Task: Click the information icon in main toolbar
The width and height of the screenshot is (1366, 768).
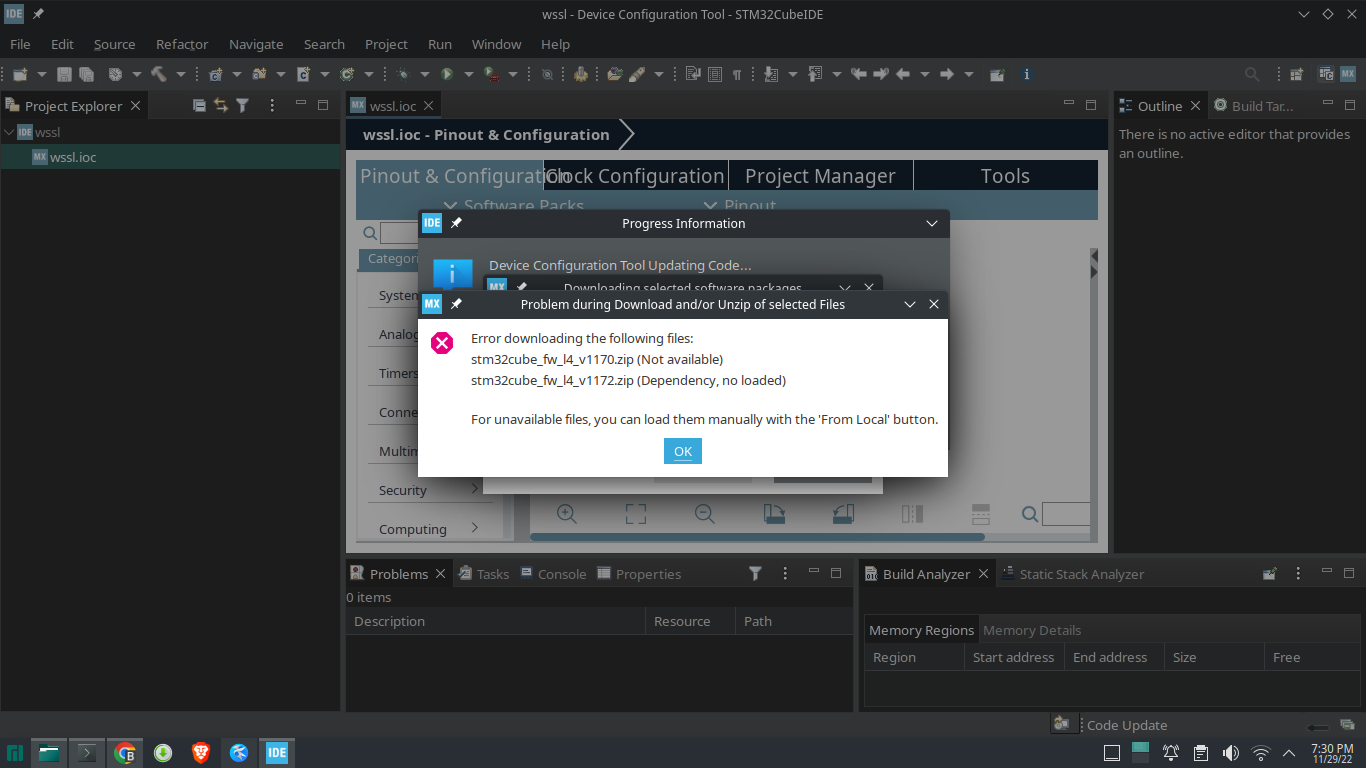Action: pos(1026,74)
